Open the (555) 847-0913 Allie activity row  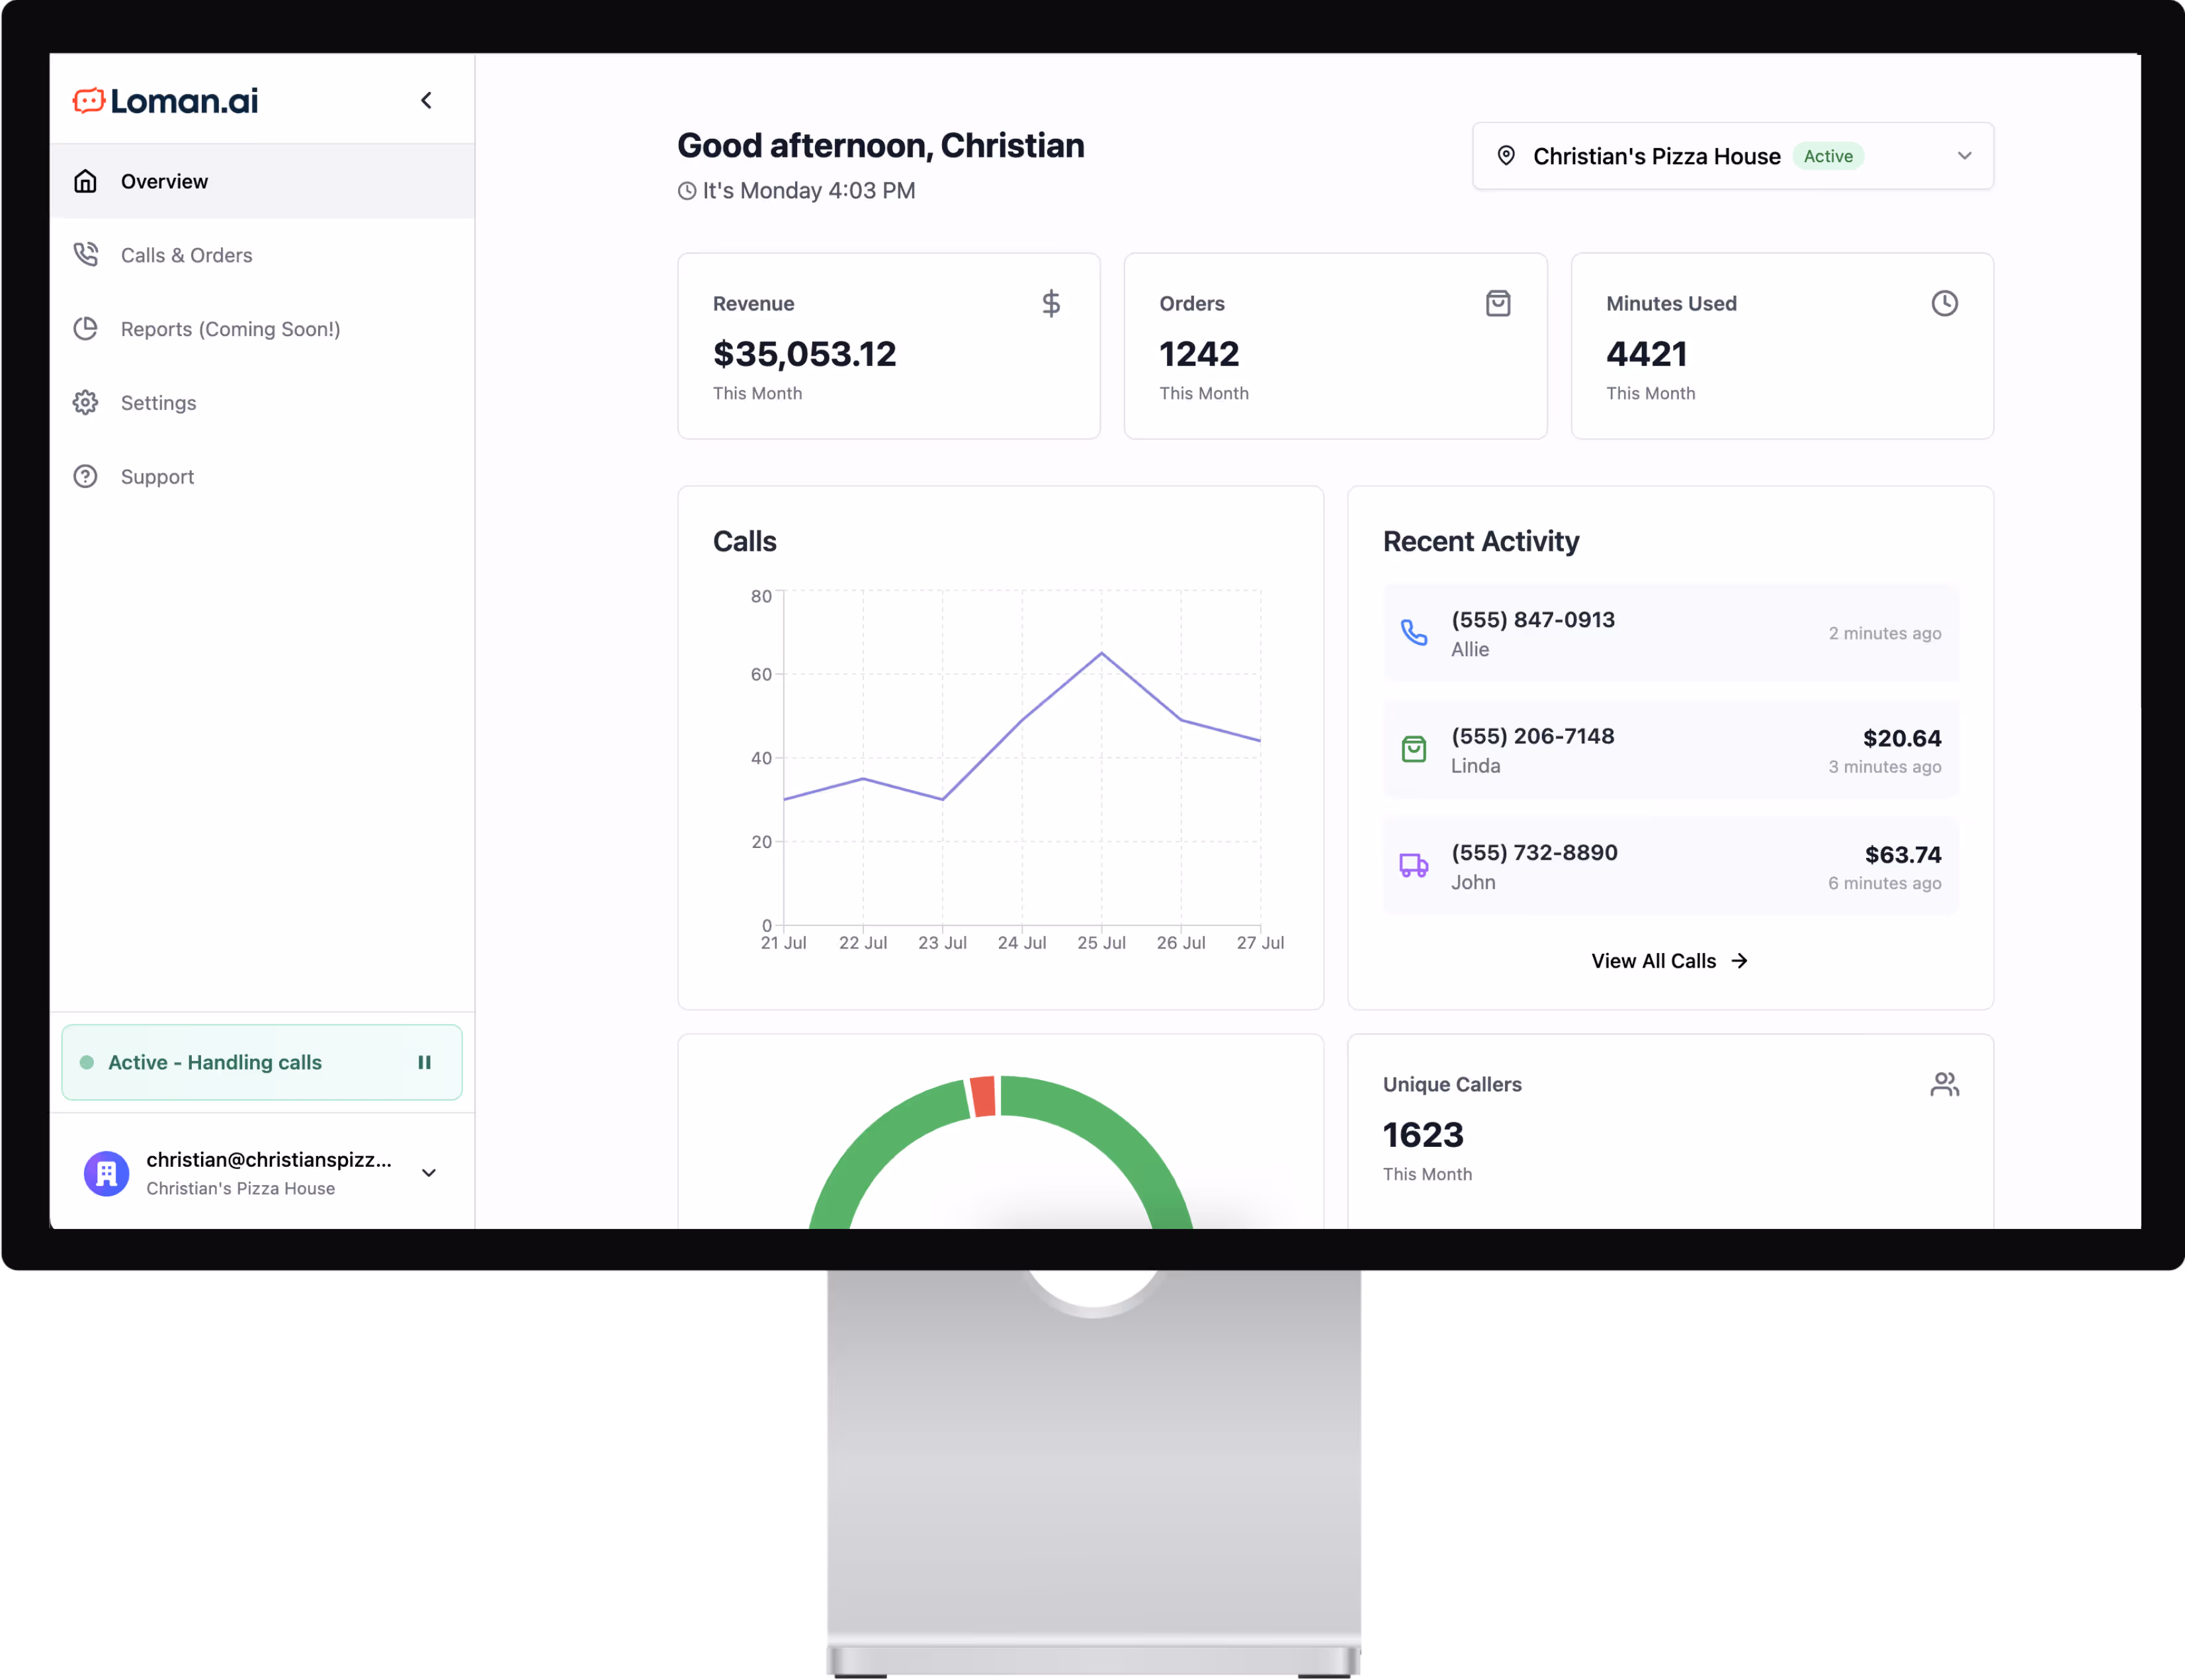(x=1671, y=633)
